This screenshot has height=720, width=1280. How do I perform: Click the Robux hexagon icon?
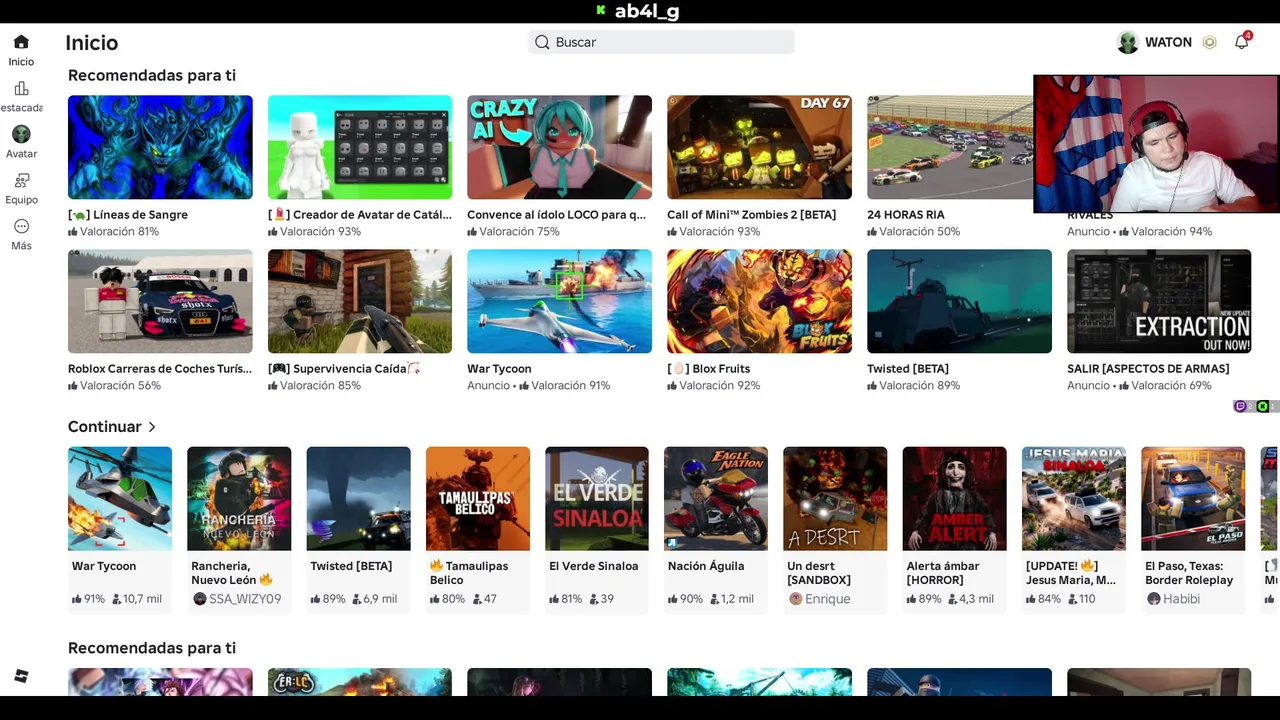click(1210, 42)
